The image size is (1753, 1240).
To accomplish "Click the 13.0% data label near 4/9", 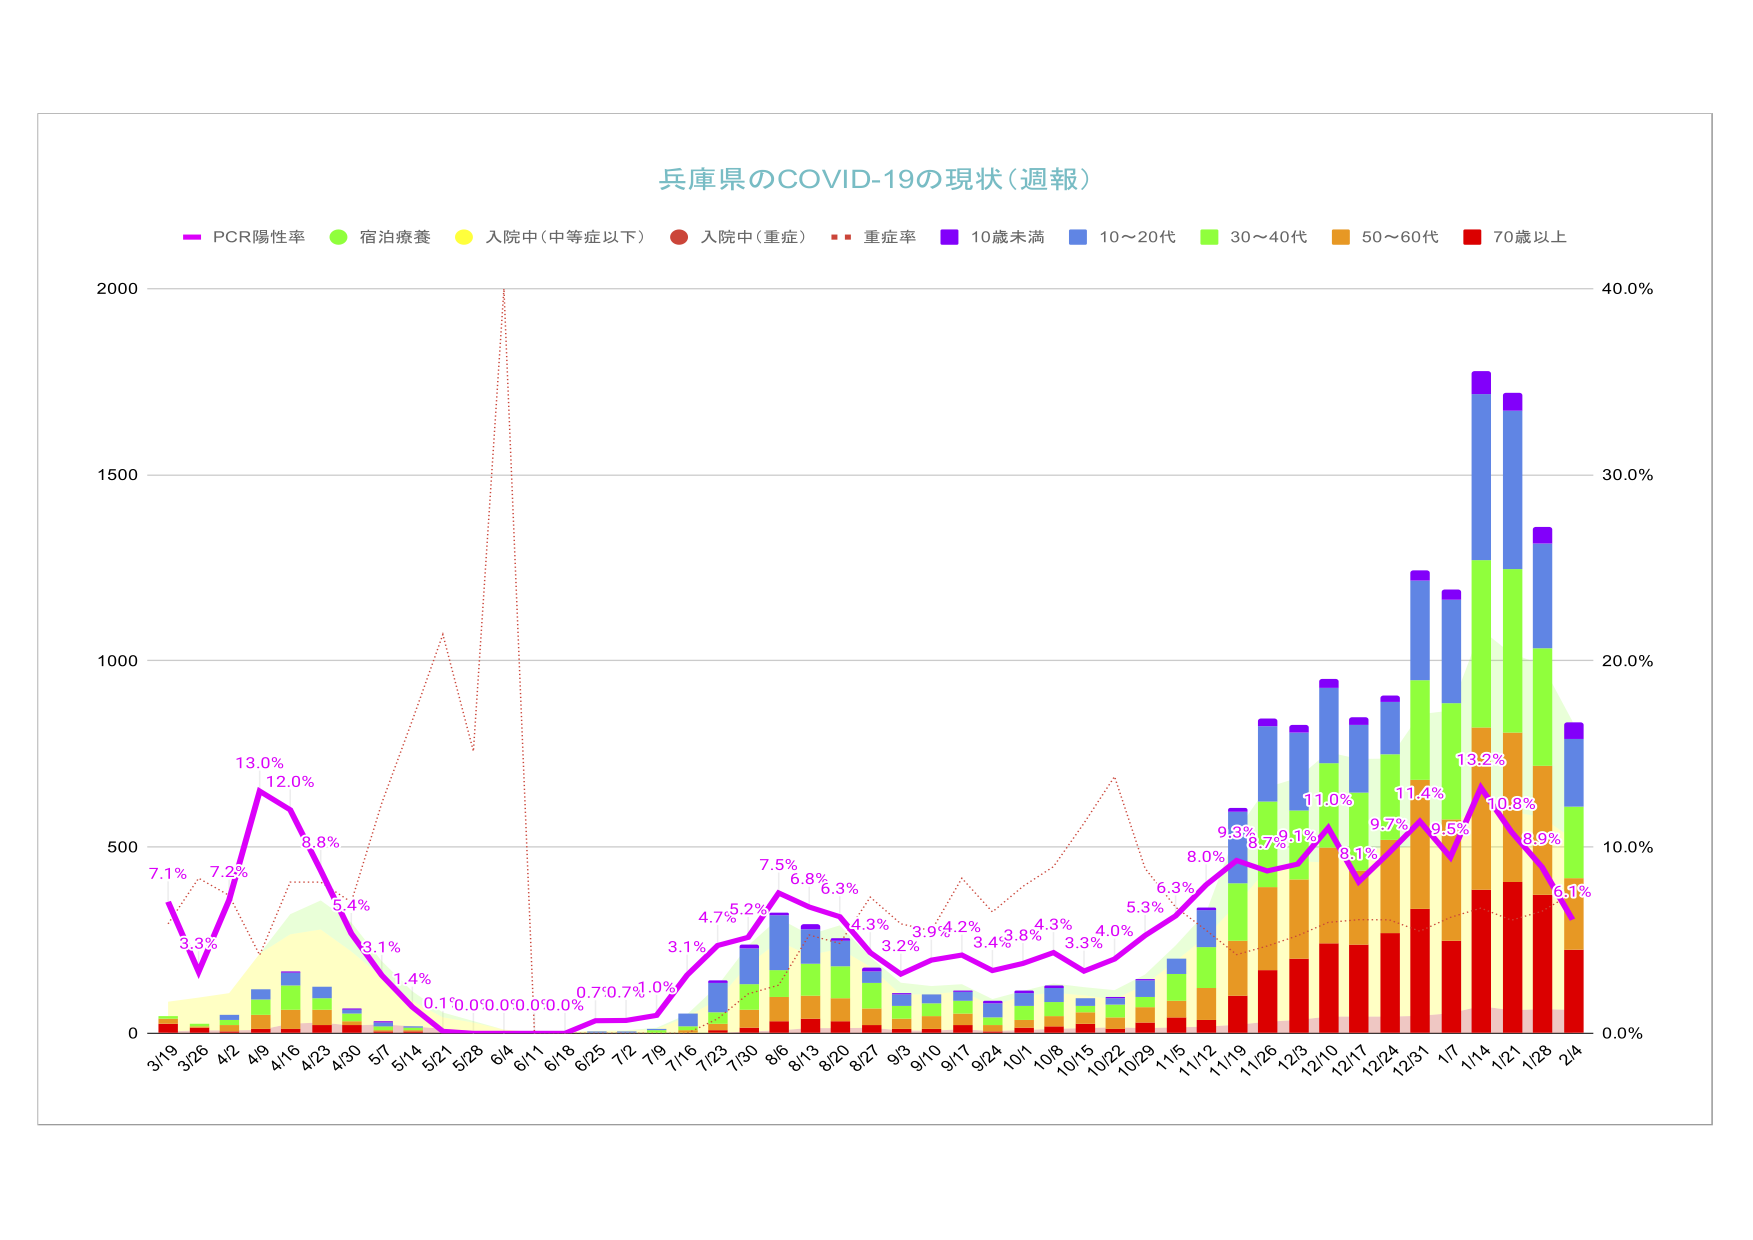I will (259, 763).
